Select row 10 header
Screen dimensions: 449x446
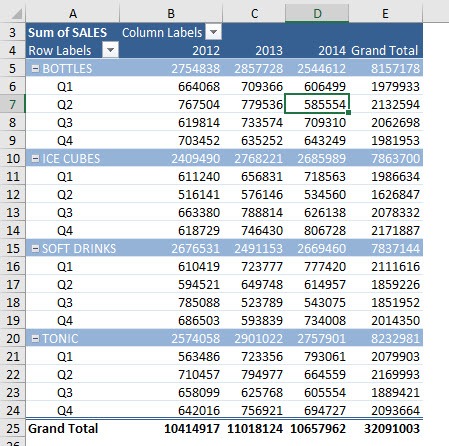pos(12,158)
